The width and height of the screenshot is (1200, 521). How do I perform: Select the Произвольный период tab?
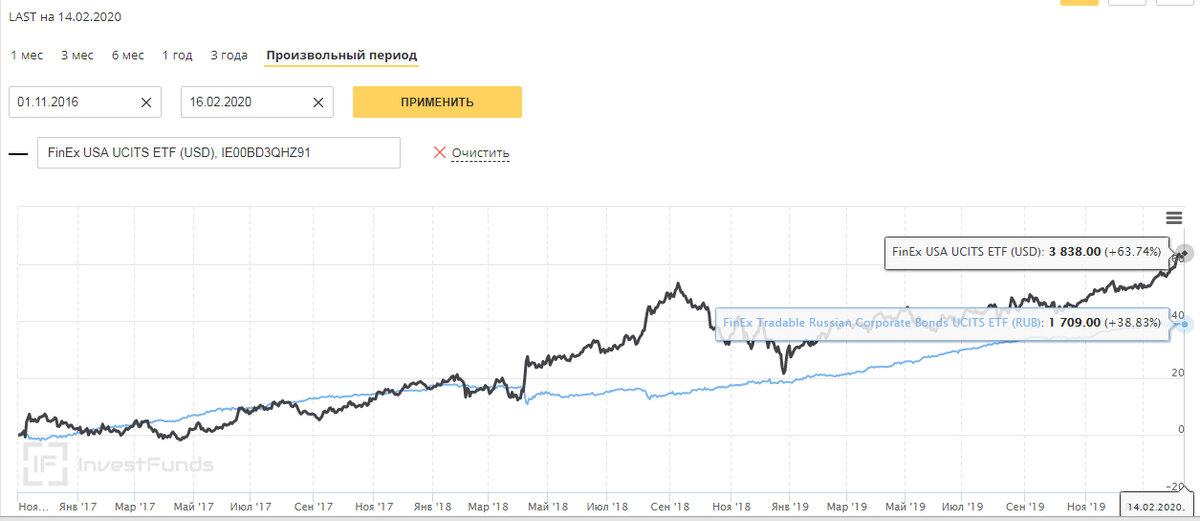click(x=342, y=55)
